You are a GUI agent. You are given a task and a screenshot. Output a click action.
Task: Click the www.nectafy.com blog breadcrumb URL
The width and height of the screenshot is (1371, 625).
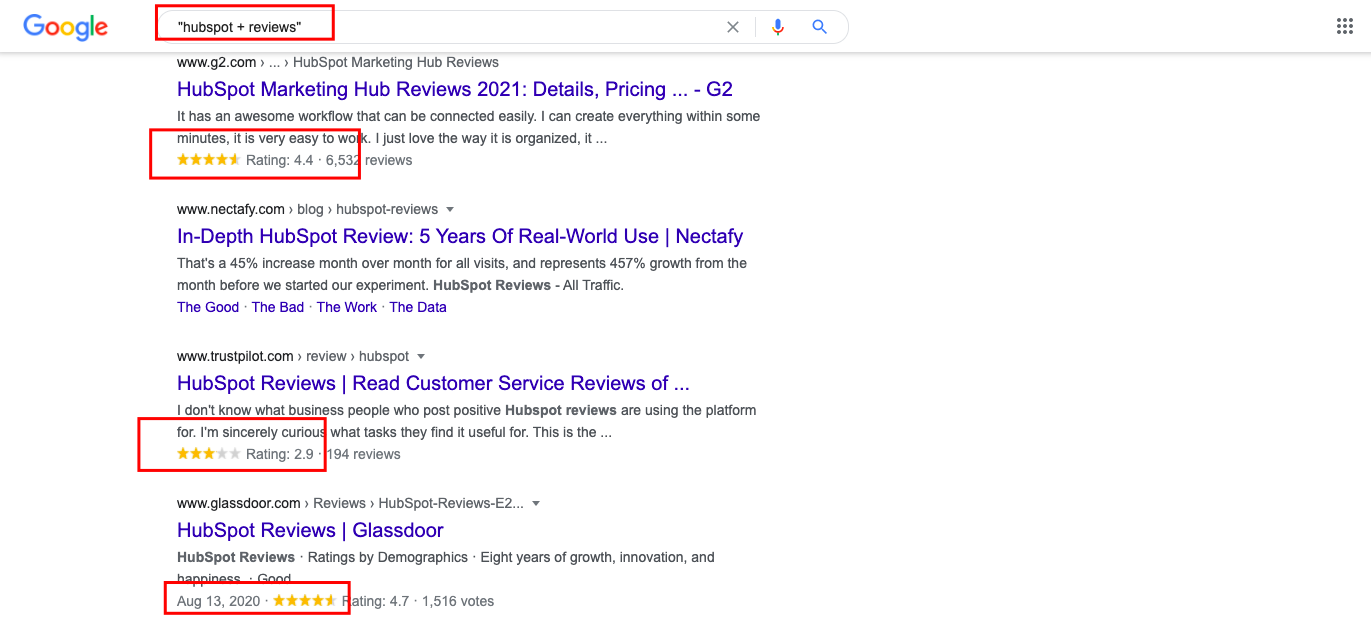tap(307, 209)
